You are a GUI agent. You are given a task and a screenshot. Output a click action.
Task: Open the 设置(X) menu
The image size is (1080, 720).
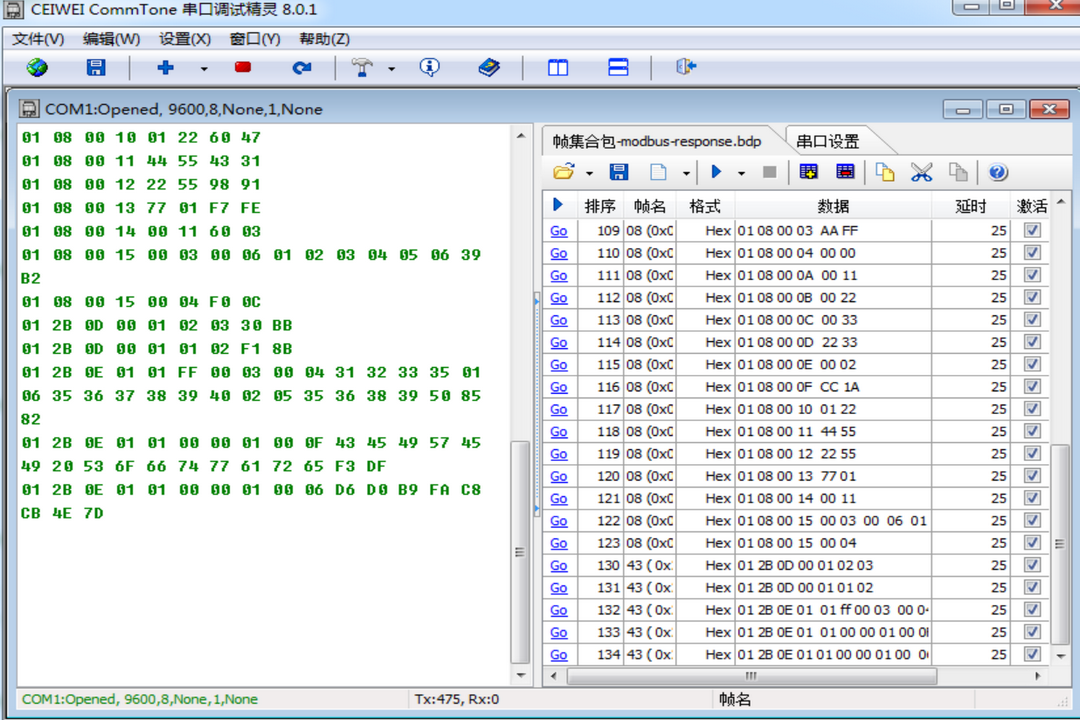(184, 39)
